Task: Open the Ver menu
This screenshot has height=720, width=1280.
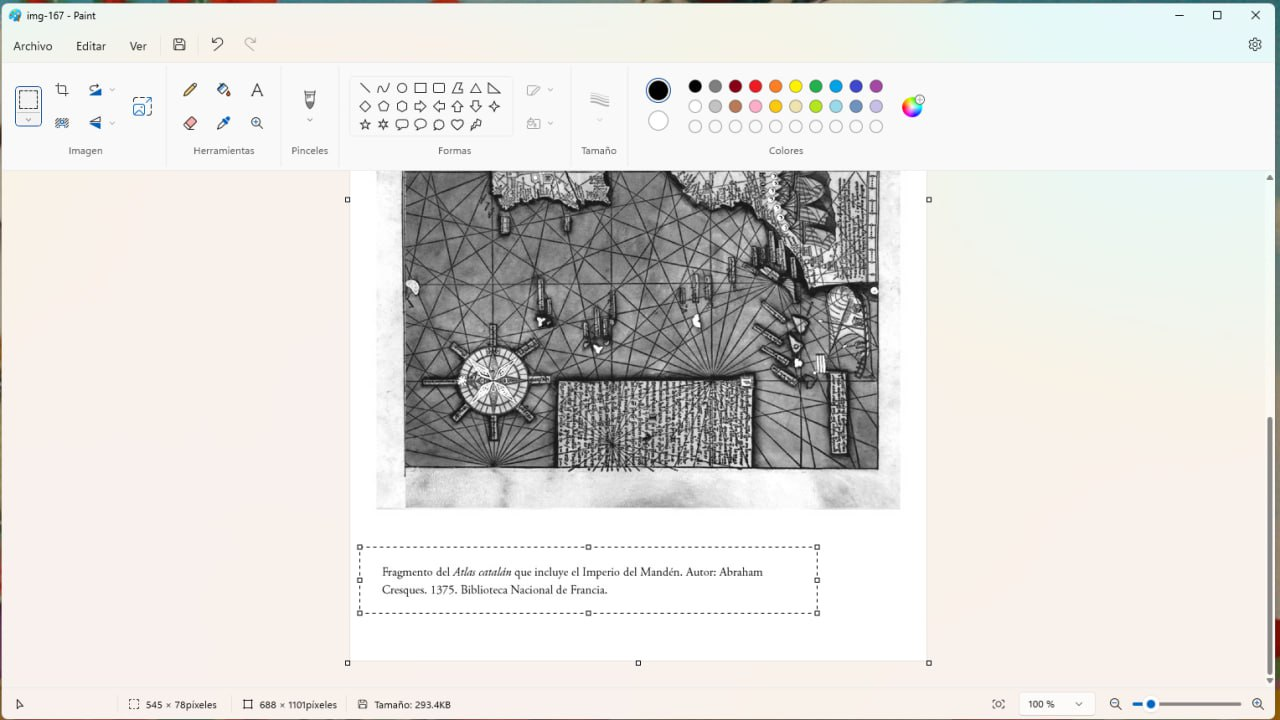Action: 138,46
